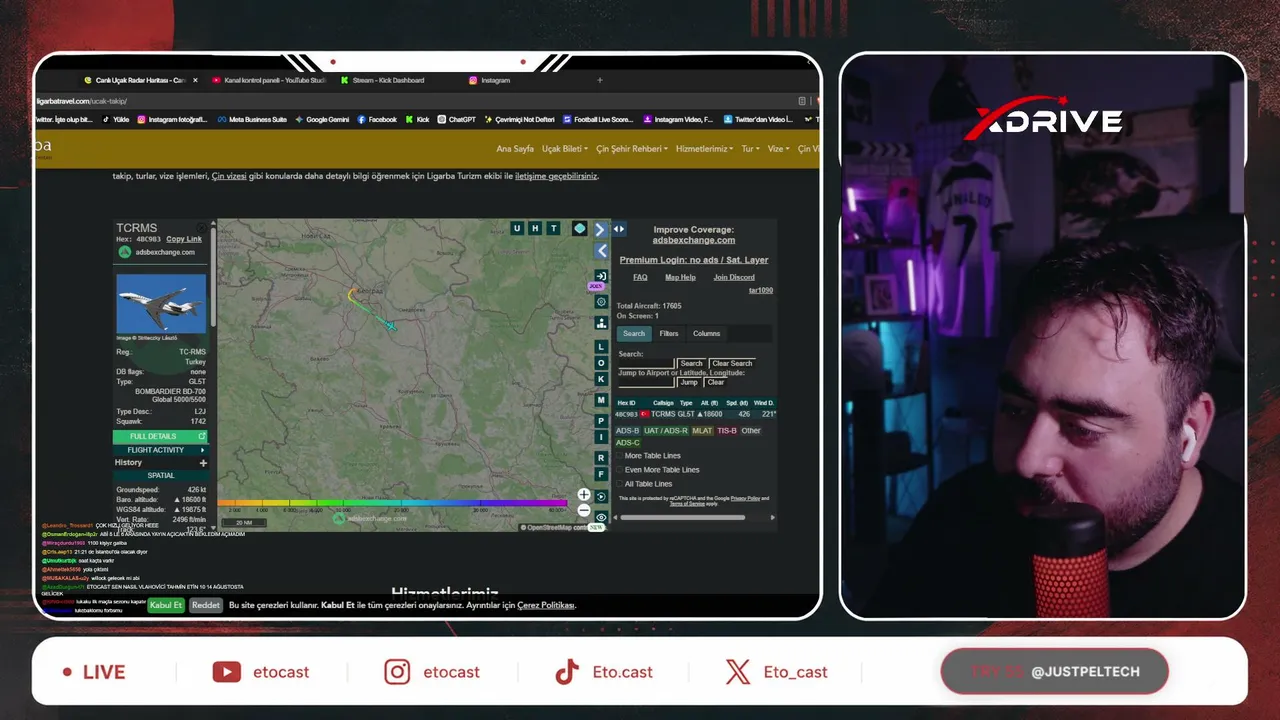The height and width of the screenshot is (720, 1280).
Task: Open the Join Discord link
Action: click(x=734, y=277)
